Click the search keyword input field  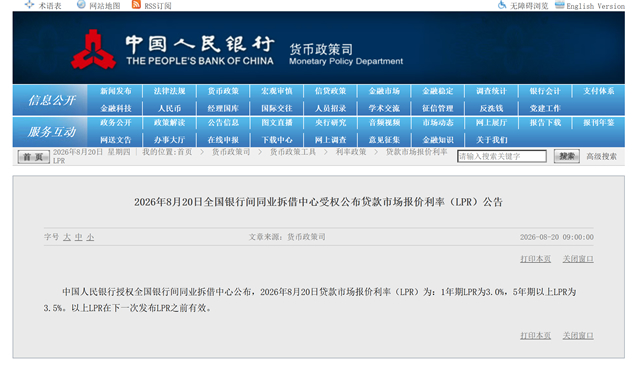(x=502, y=156)
